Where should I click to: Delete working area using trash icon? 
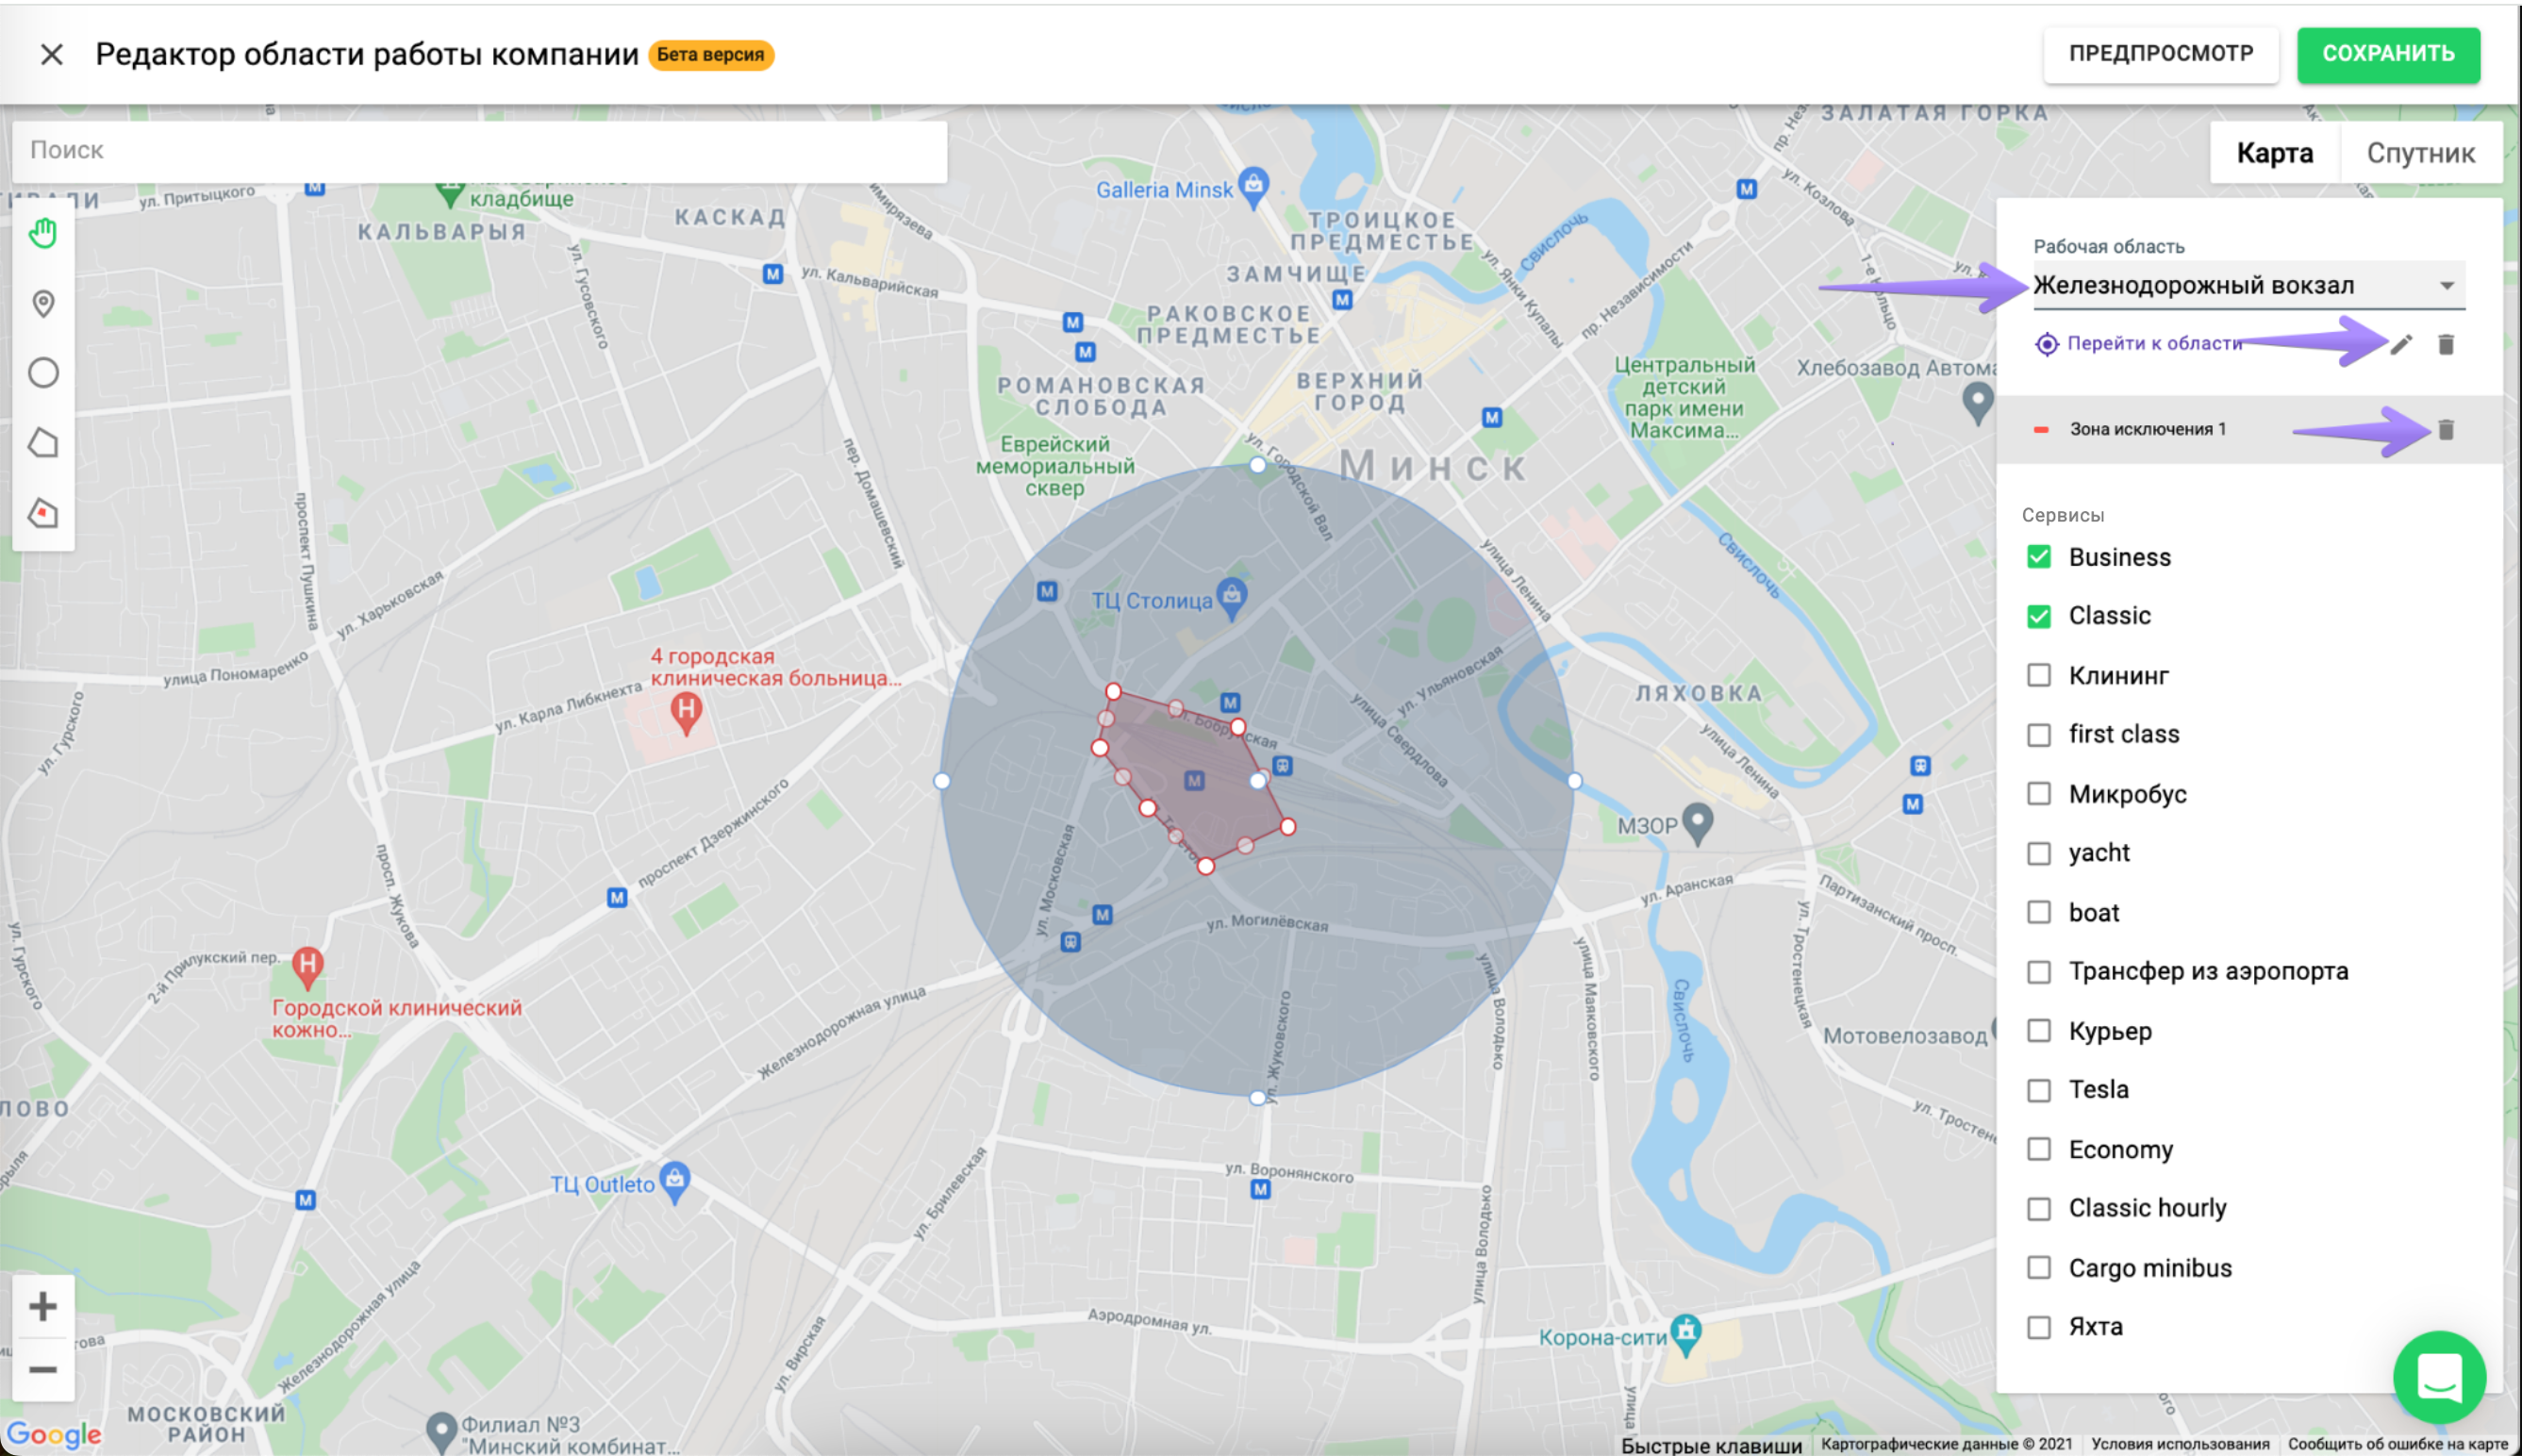coord(2446,345)
